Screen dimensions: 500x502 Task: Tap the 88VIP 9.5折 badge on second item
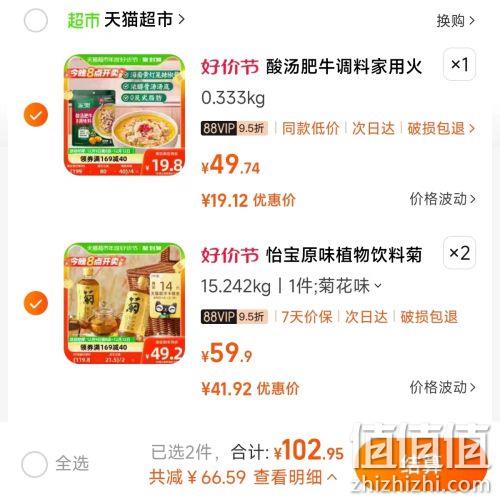[234, 316]
